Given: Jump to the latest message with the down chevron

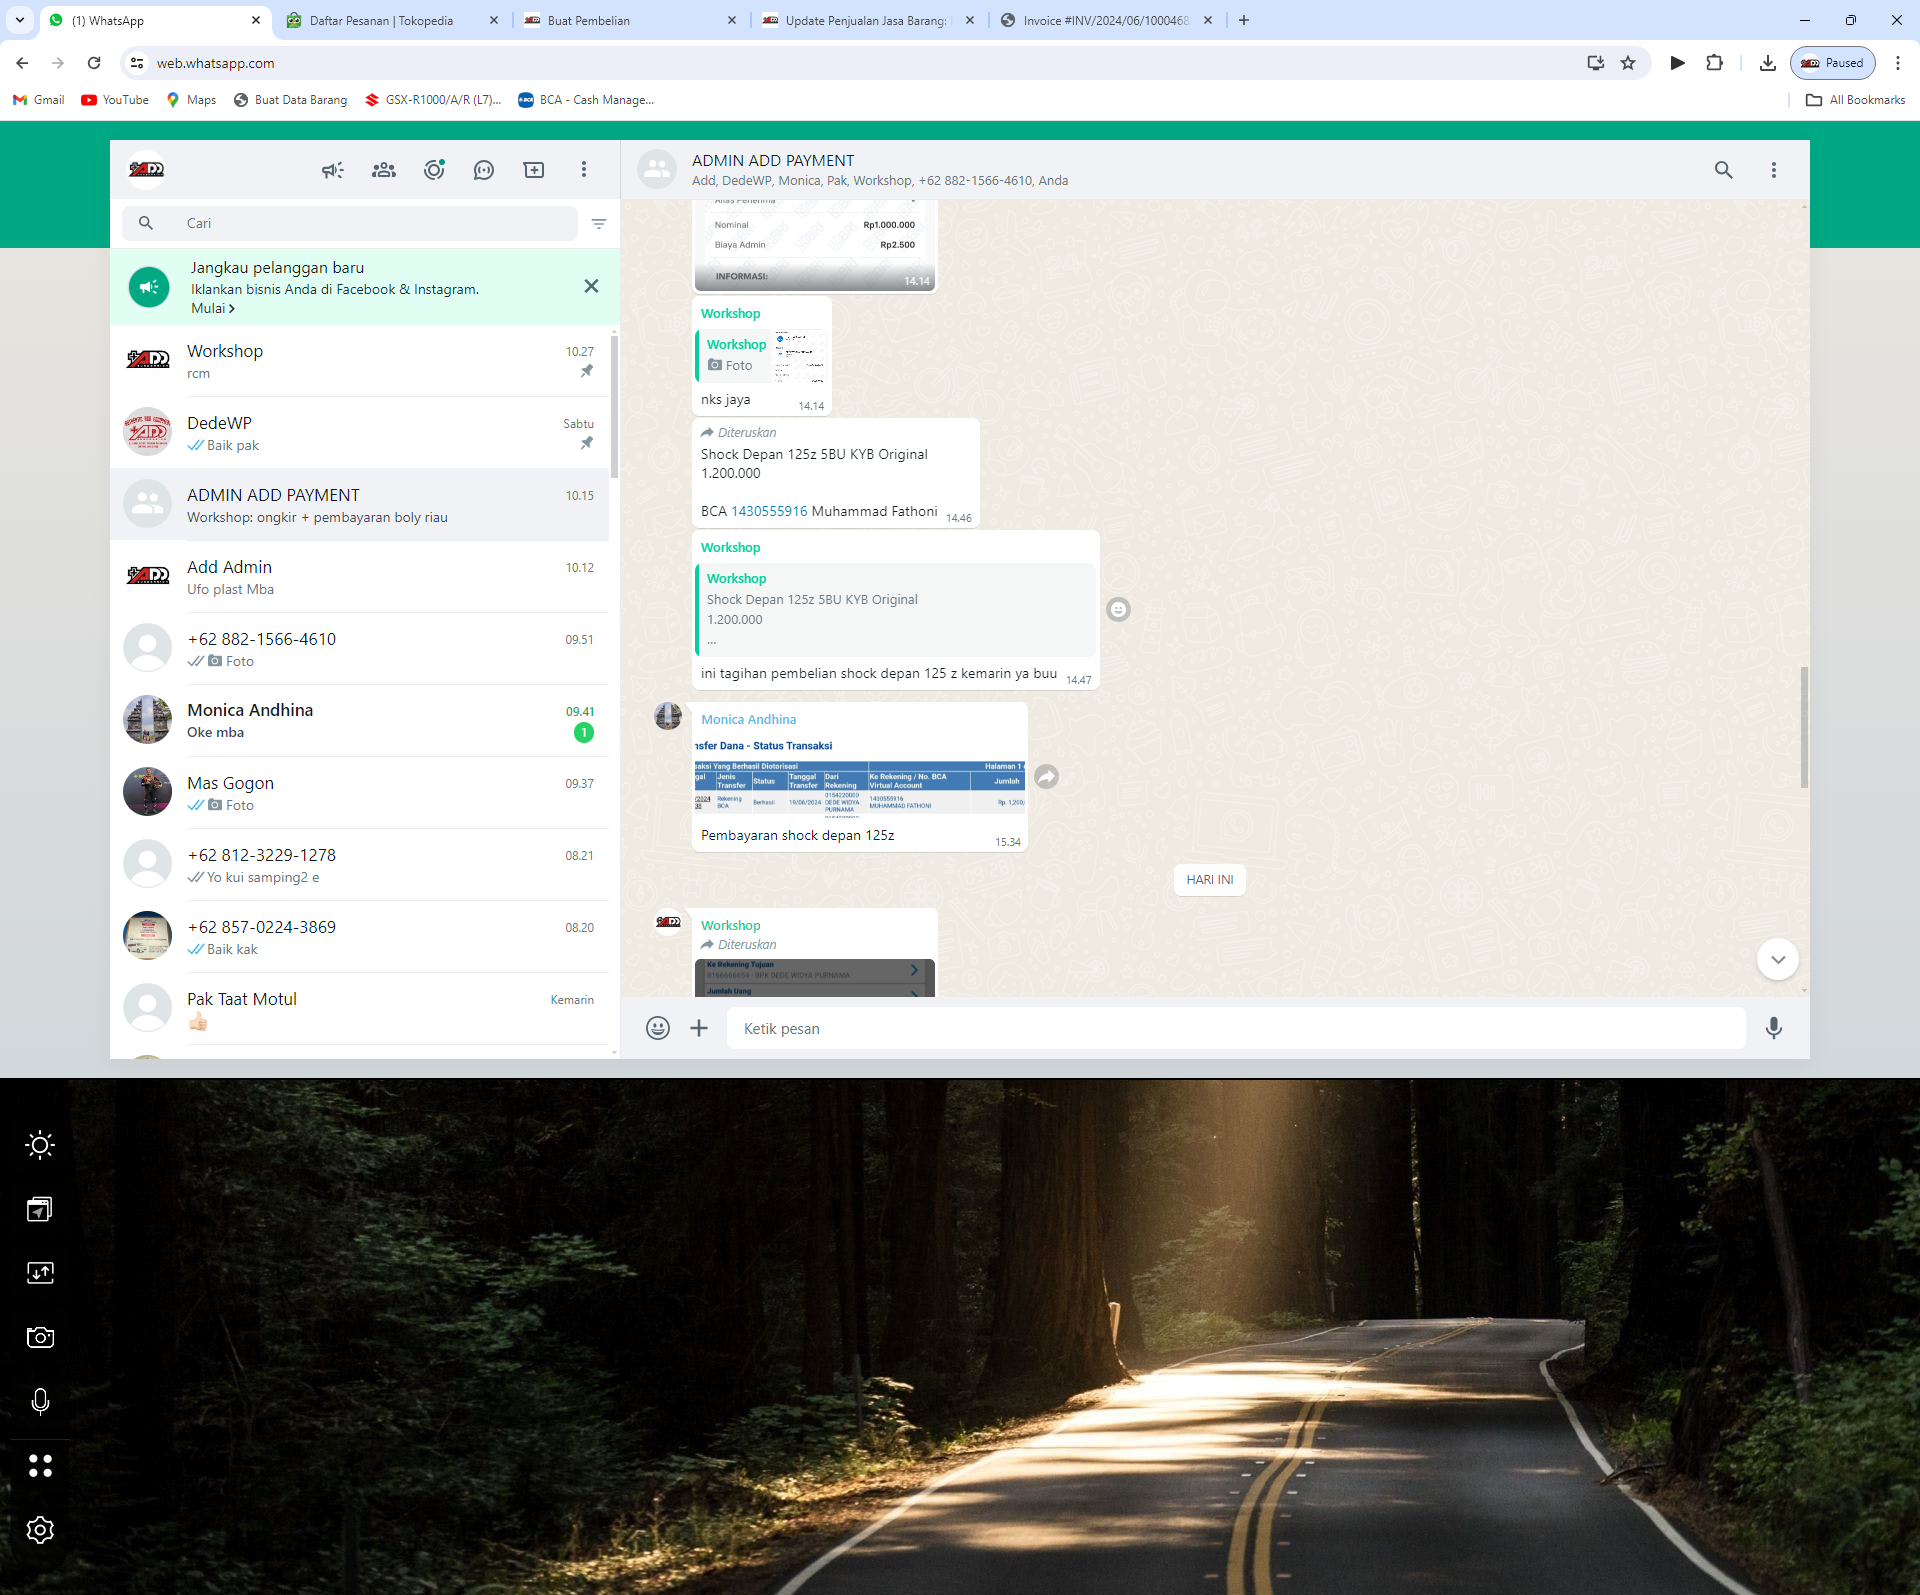Looking at the screenshot, I should pos(1777,960).
